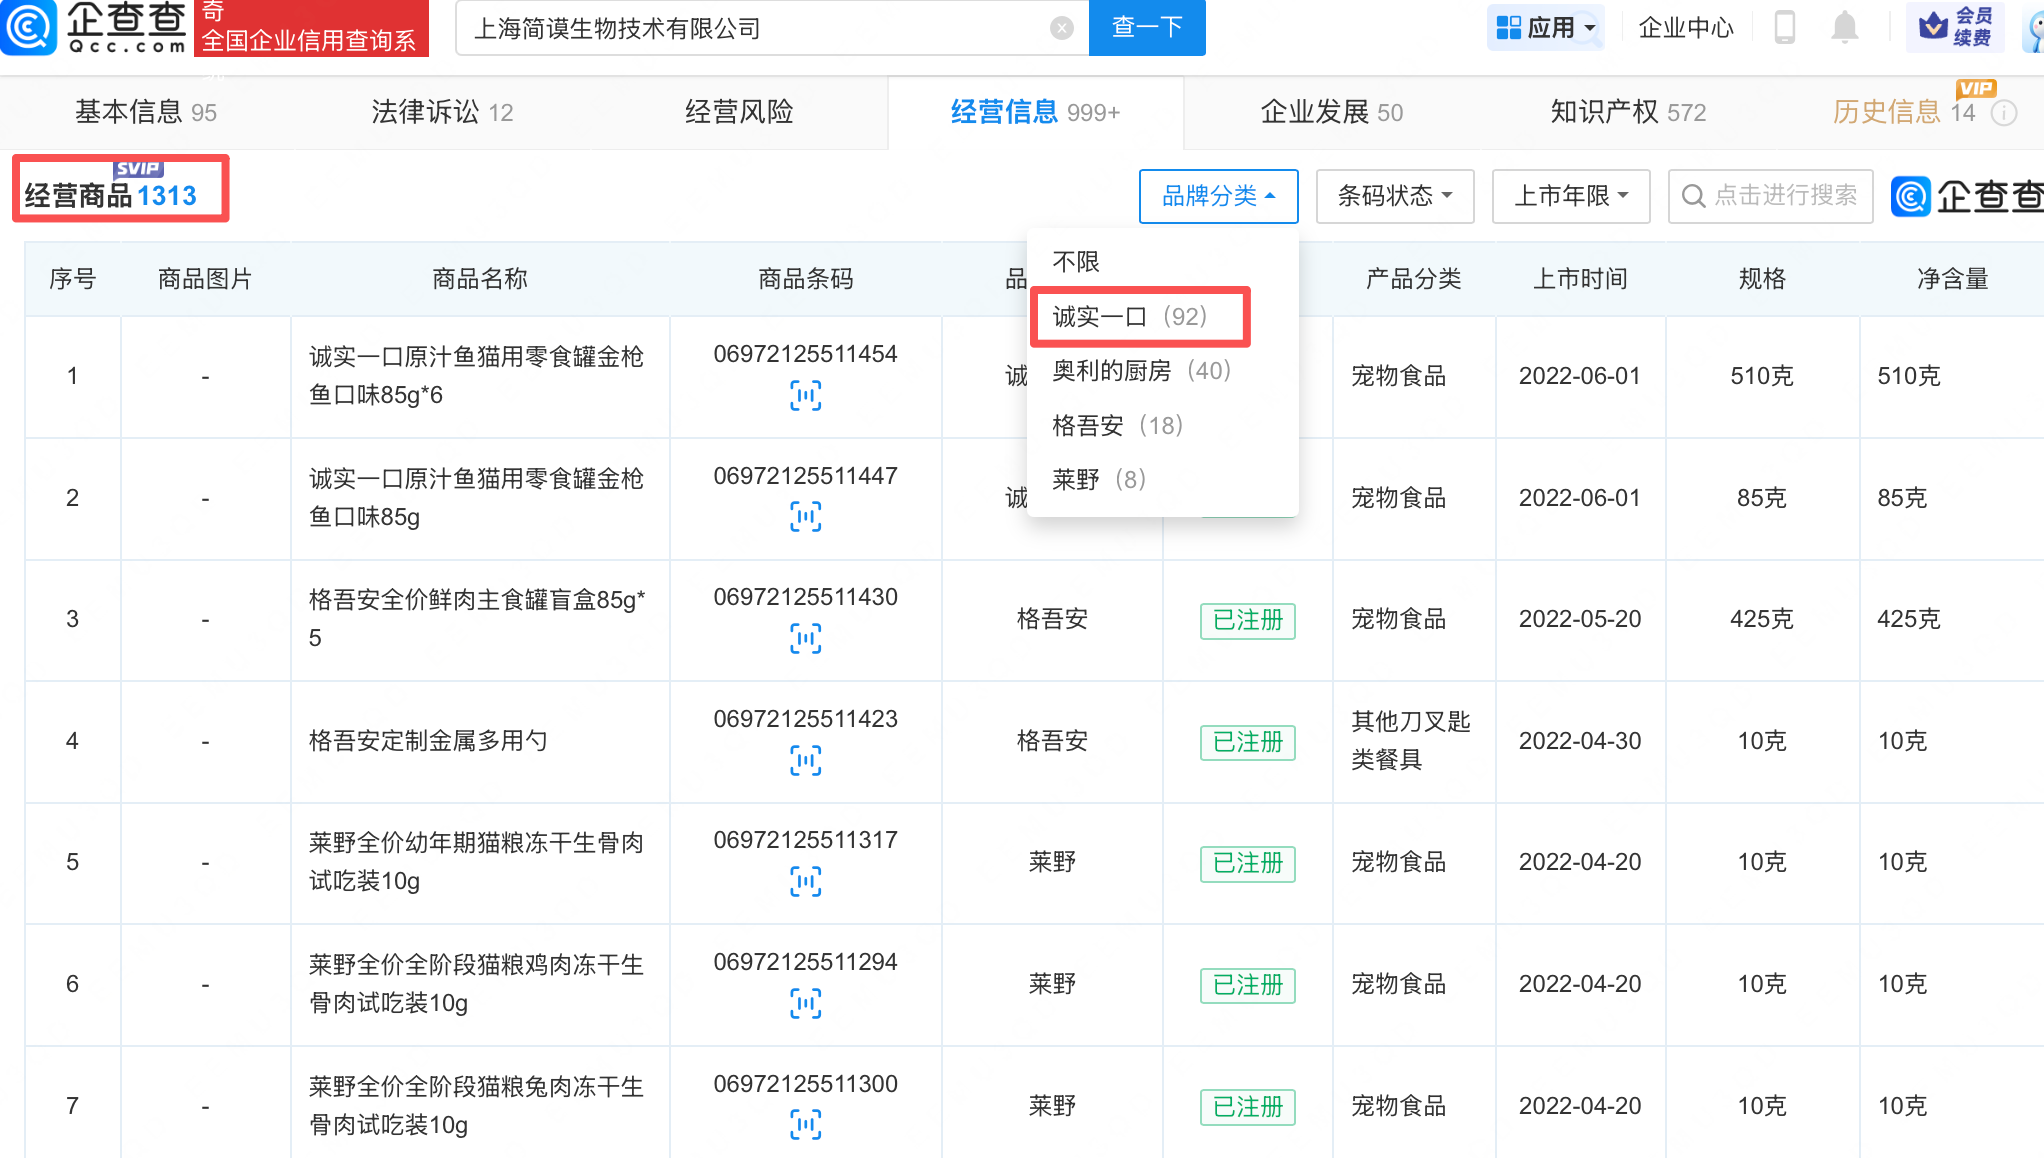Switch to the 法律诉讼 tab
The image size is (2044, 1158).
point(441,112)
